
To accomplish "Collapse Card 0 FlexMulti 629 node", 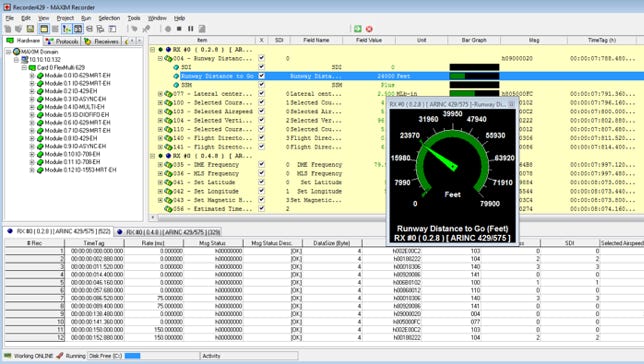I will coord(24,67).
